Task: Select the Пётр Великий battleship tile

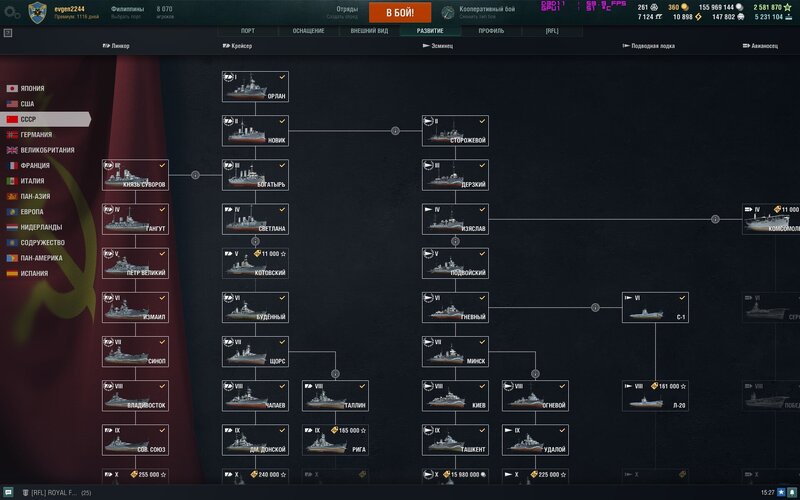Action: 135,263
